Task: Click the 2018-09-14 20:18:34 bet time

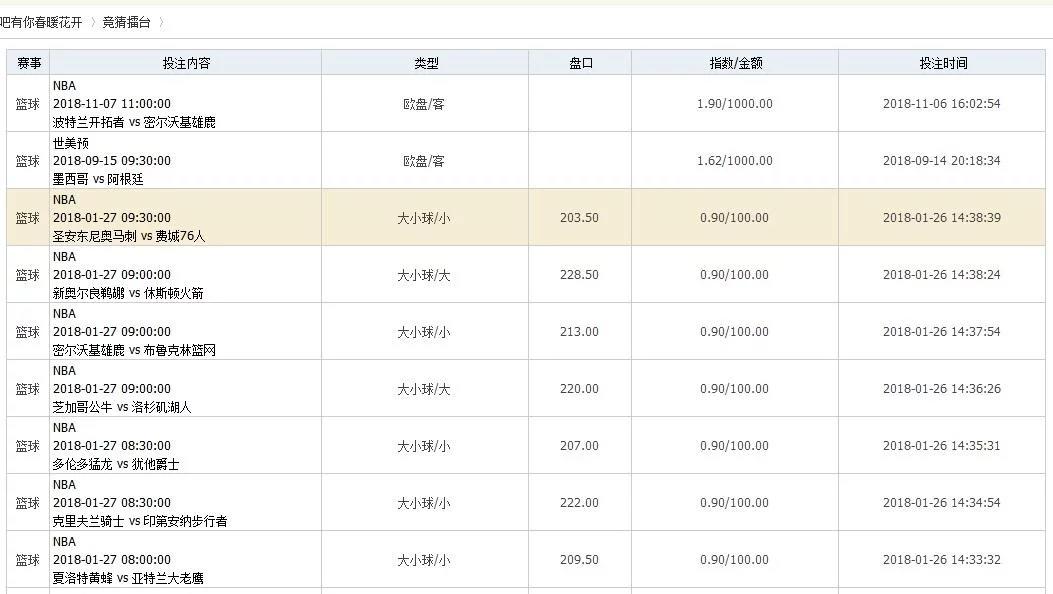Action: [x=941, y=161]
